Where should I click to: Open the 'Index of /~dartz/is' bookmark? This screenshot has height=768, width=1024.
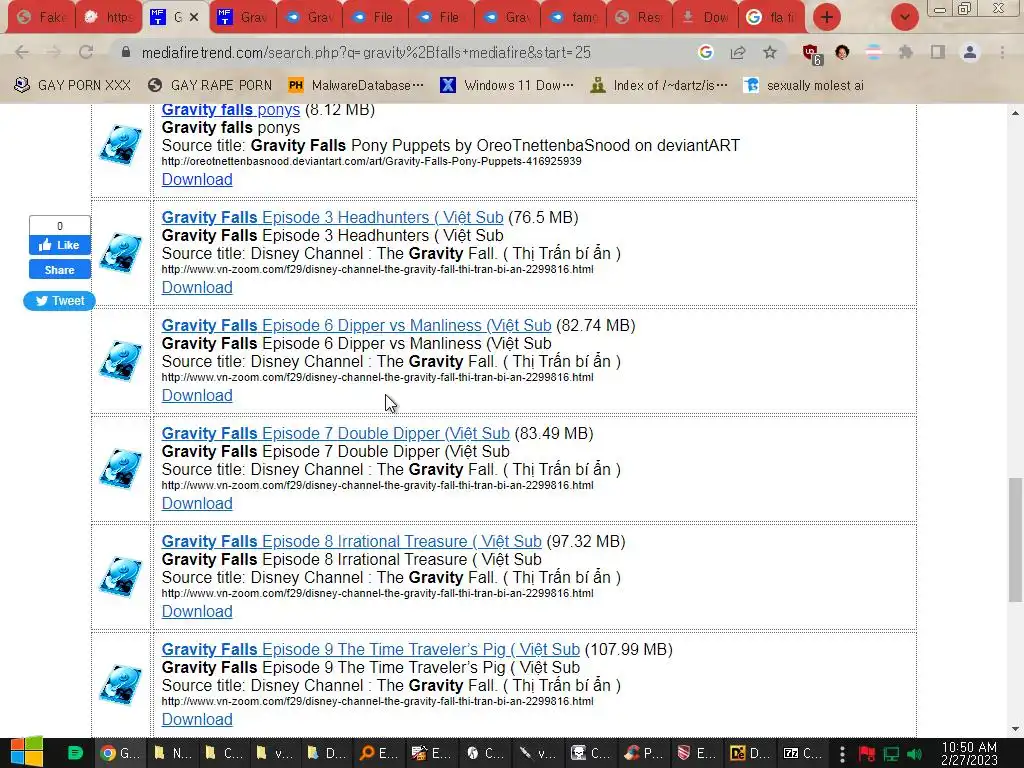pos(659,85)
